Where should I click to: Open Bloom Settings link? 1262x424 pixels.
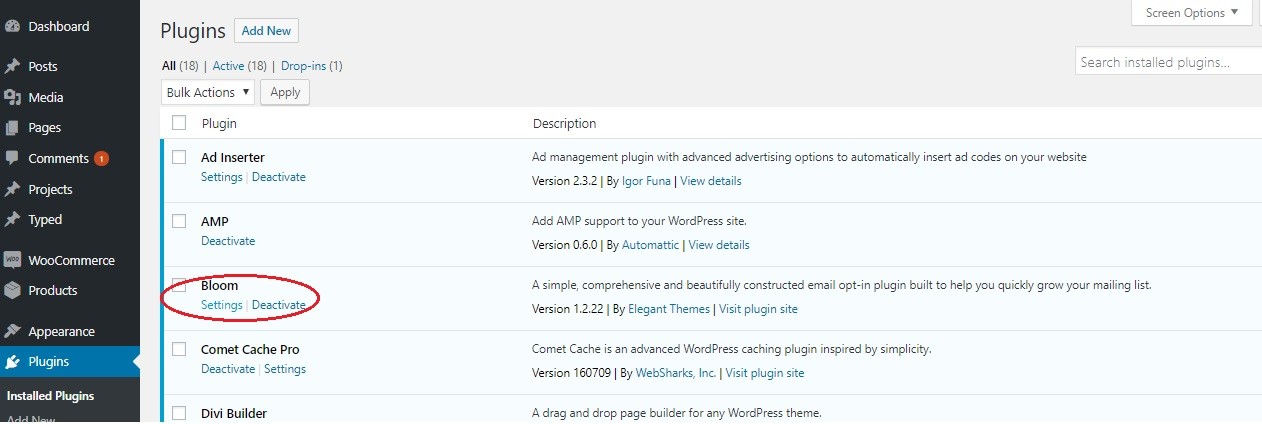(x=222, y=305)
